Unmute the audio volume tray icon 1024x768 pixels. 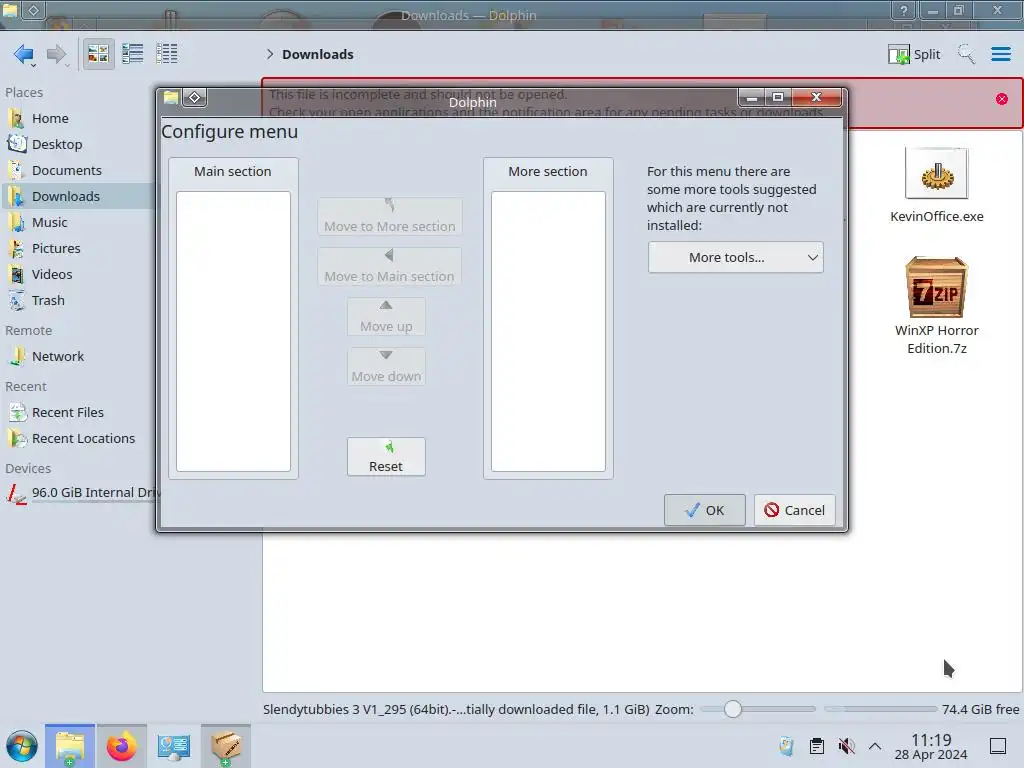point(846,746)
